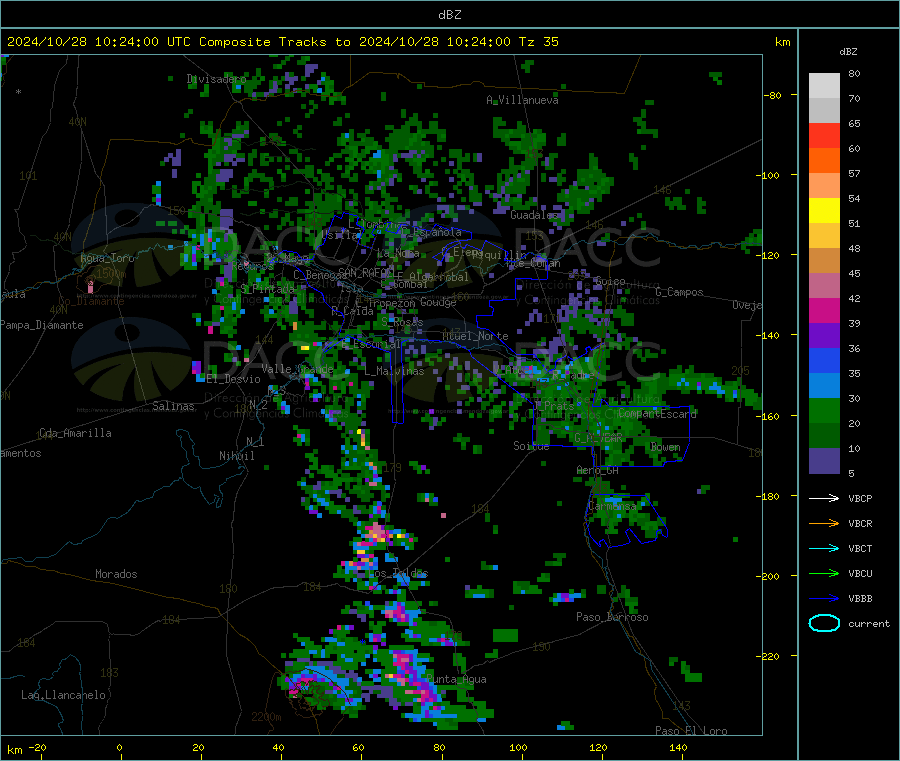900x761 pixels.
Task: Click the cyan 'current' ellipse symbol
Action: 824,623
